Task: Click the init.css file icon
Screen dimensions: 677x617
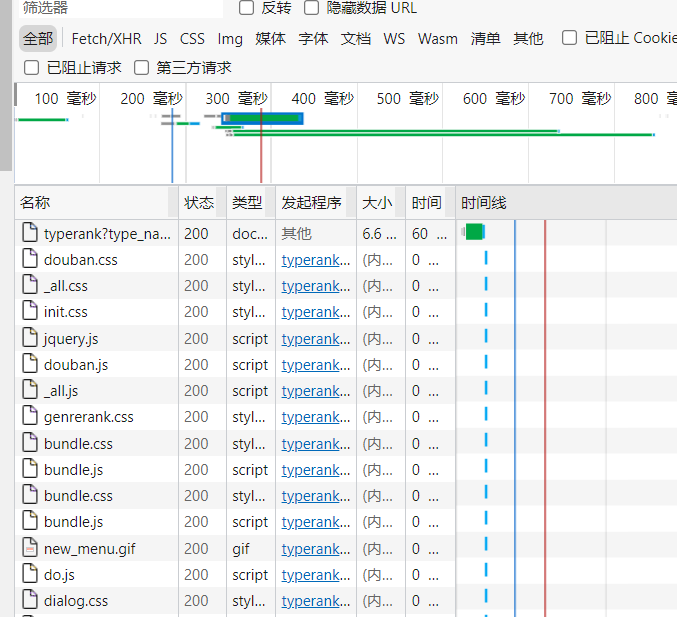Action: tap(30, 310)
